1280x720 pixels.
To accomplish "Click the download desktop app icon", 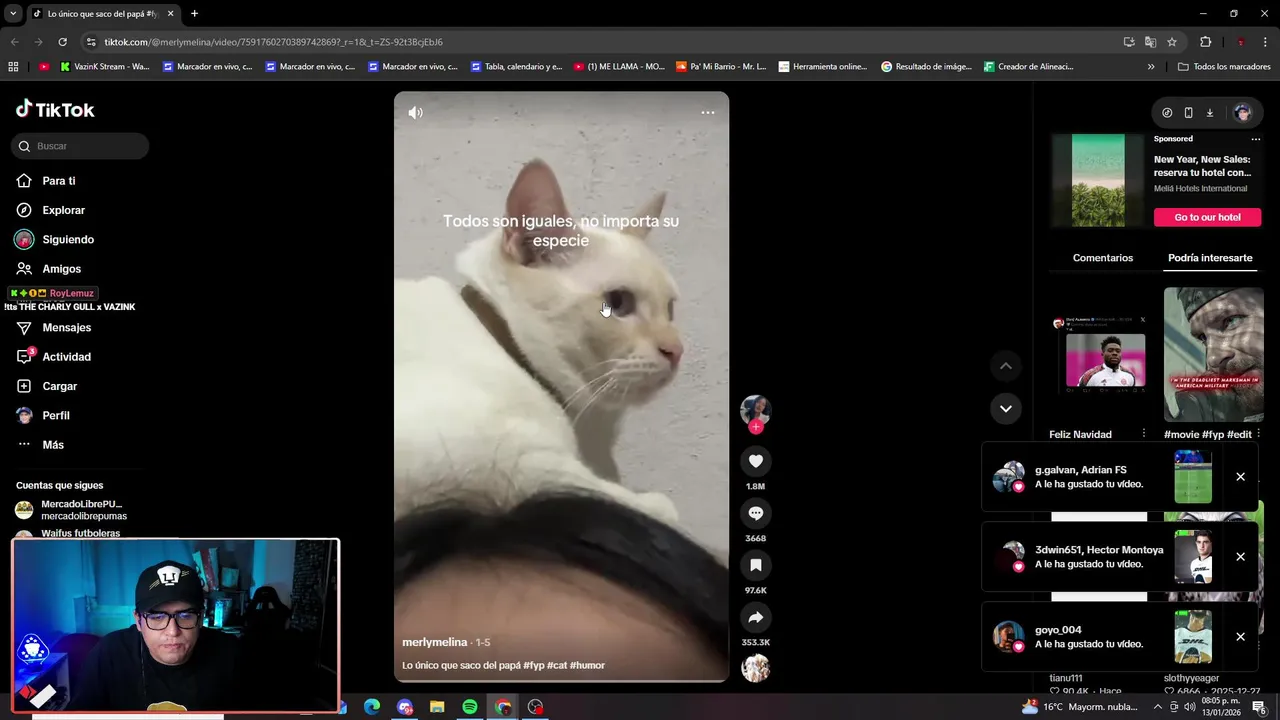I will coord(1209,113).
